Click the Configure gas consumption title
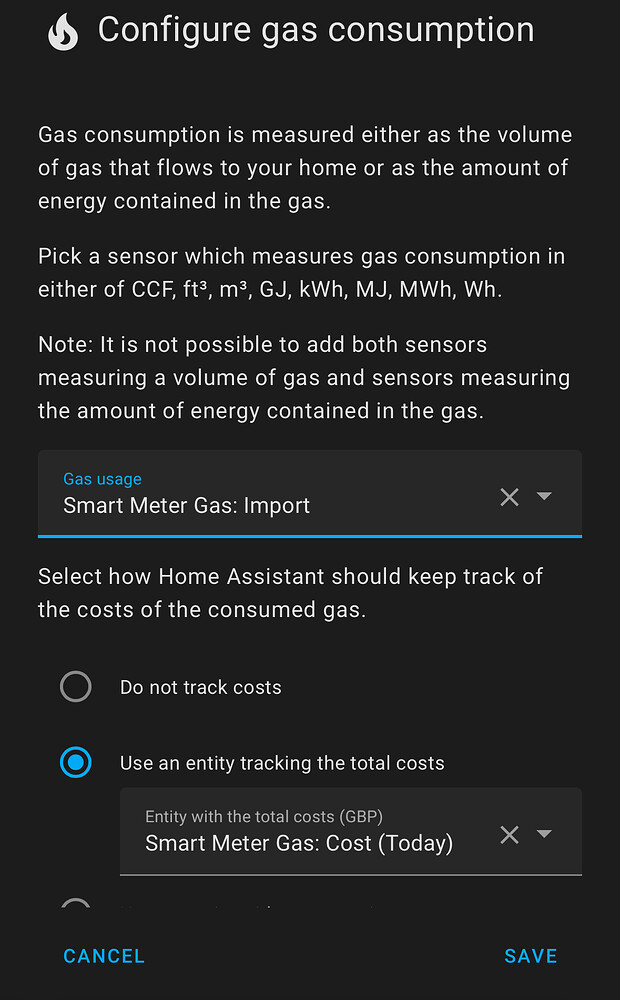 (316, 30)
